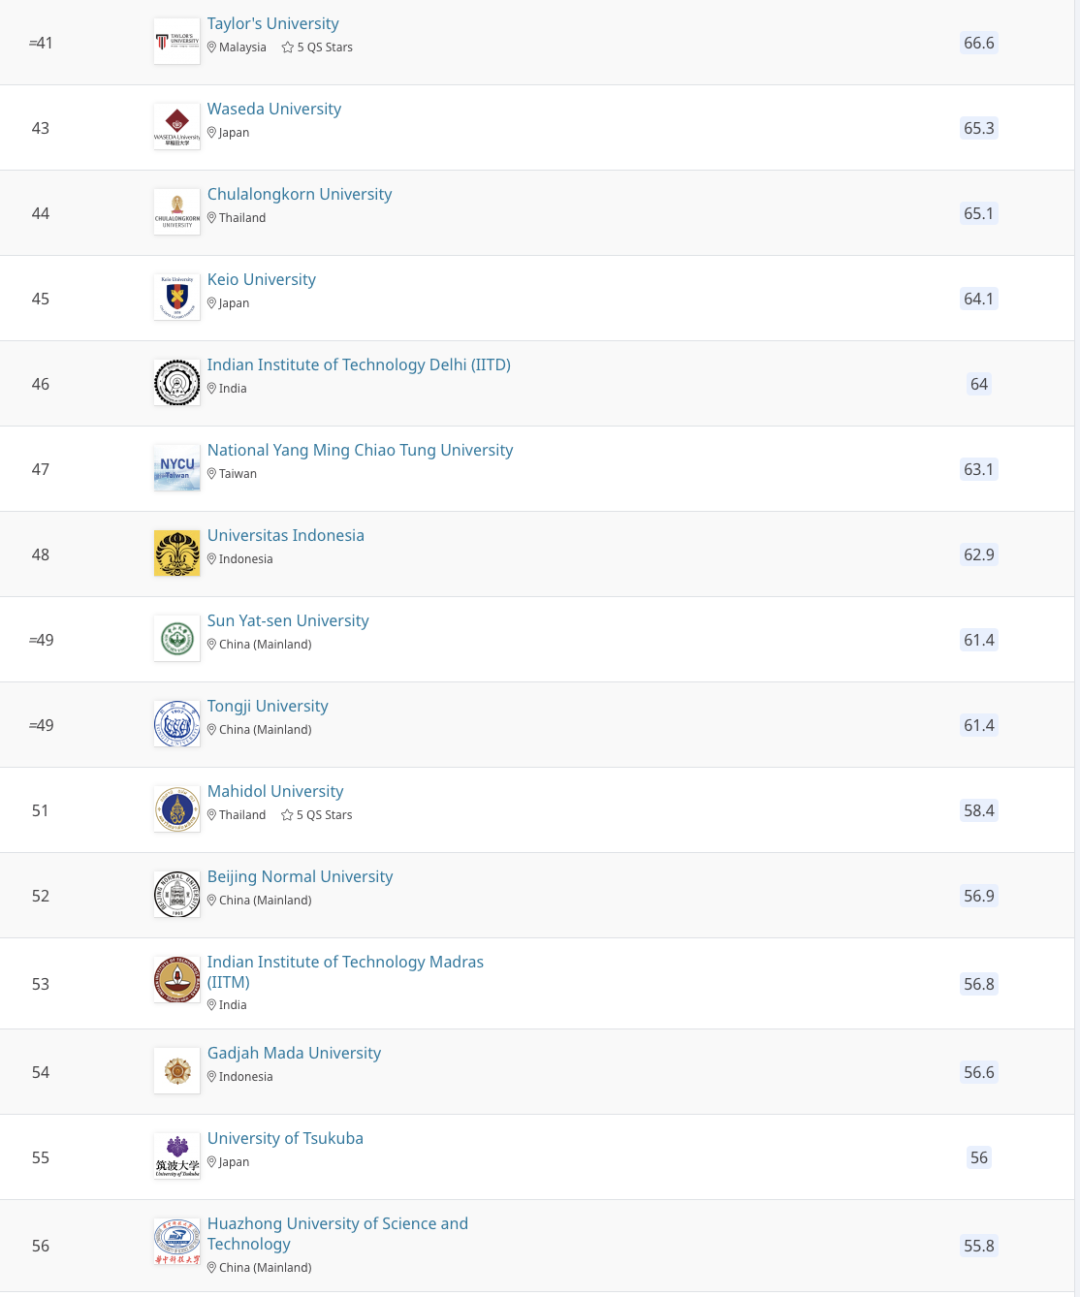
Task: Open Indian Institute of Technology Madras link
Action: pyautogui.click(x=345, y=972)
